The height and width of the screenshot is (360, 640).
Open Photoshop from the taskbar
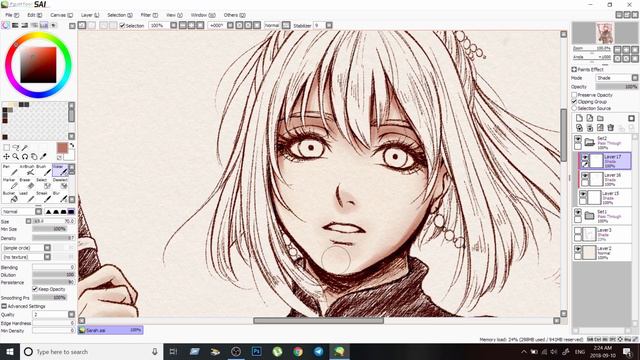coord(257,351)
